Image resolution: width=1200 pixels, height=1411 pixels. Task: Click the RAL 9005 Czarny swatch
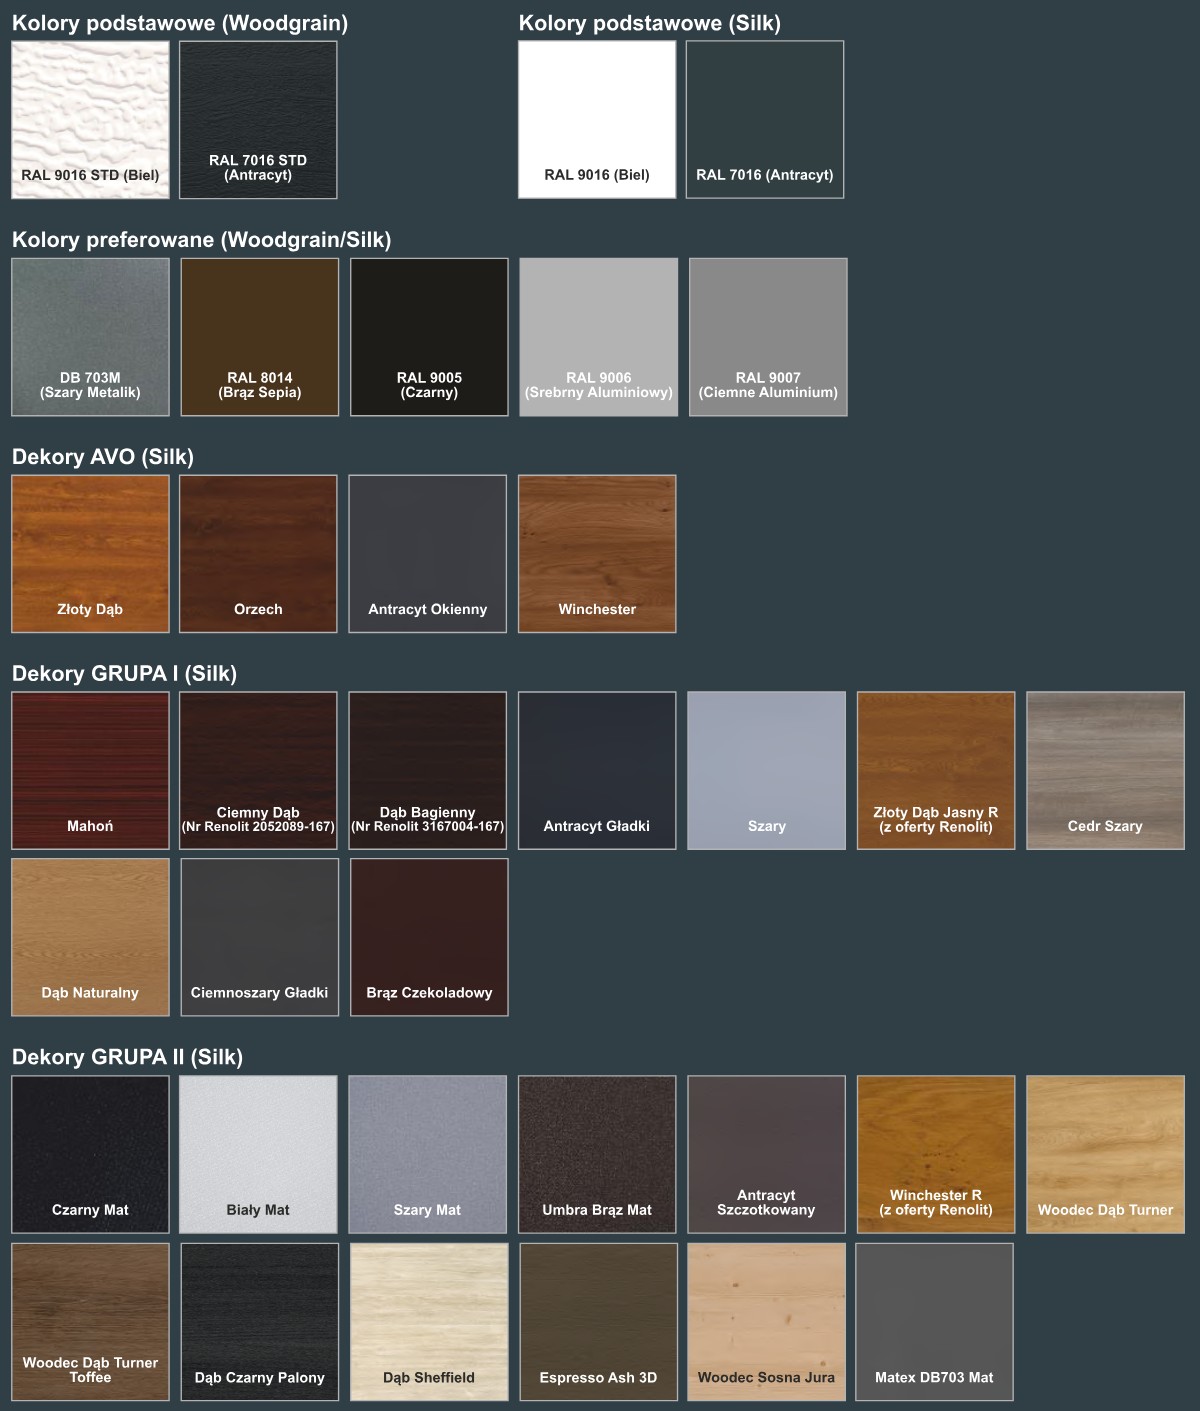click(x=429, y=336)
